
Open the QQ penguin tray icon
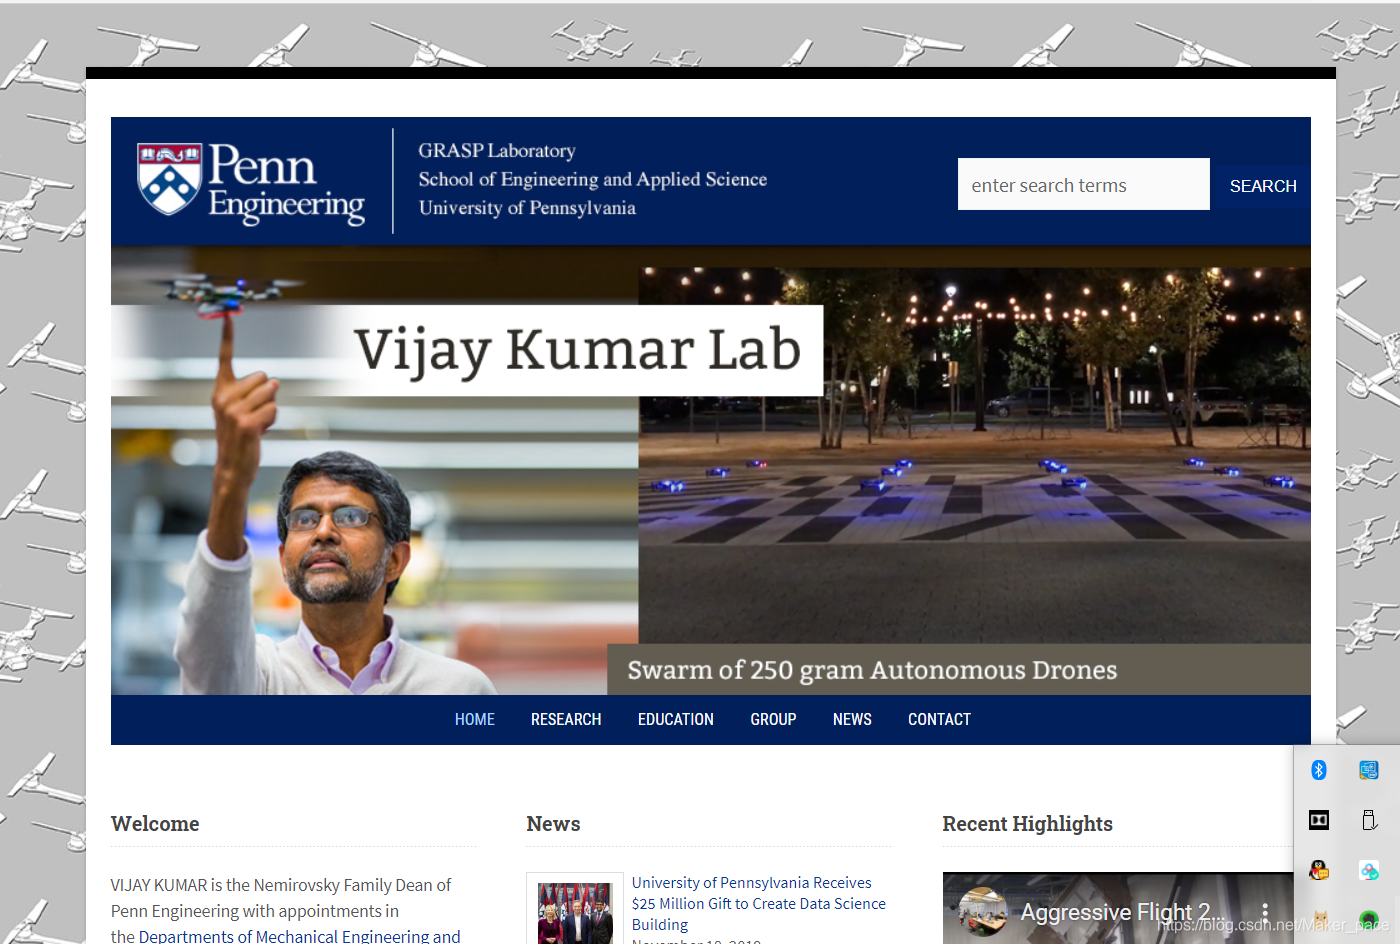click(1319, 870)
